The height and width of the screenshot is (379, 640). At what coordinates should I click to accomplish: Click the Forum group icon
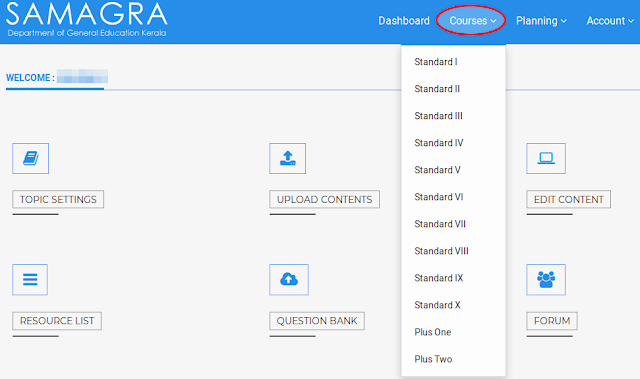(546, 279)
